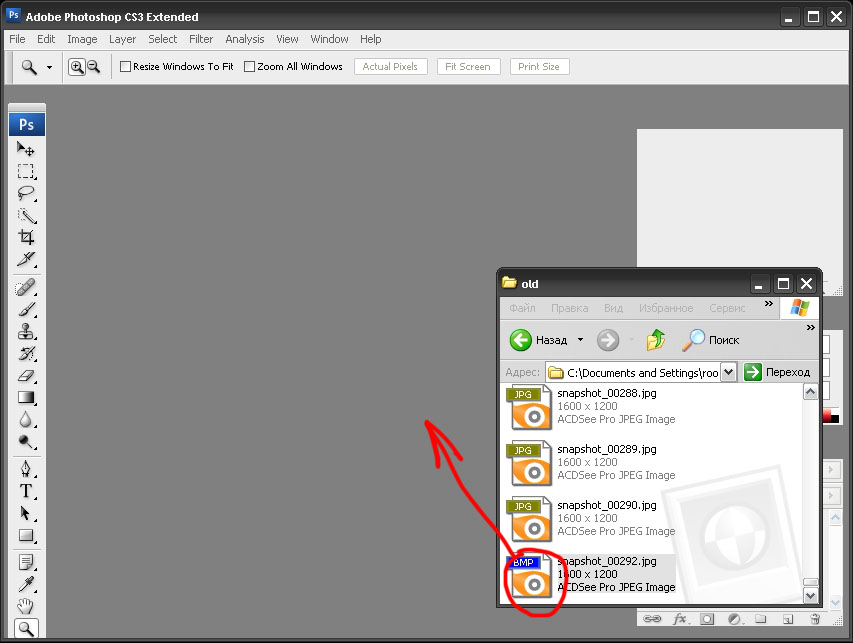The width and height of the screenshot is (853, 643).
Task: Click the Переход go button
Action: pos(778,372)
